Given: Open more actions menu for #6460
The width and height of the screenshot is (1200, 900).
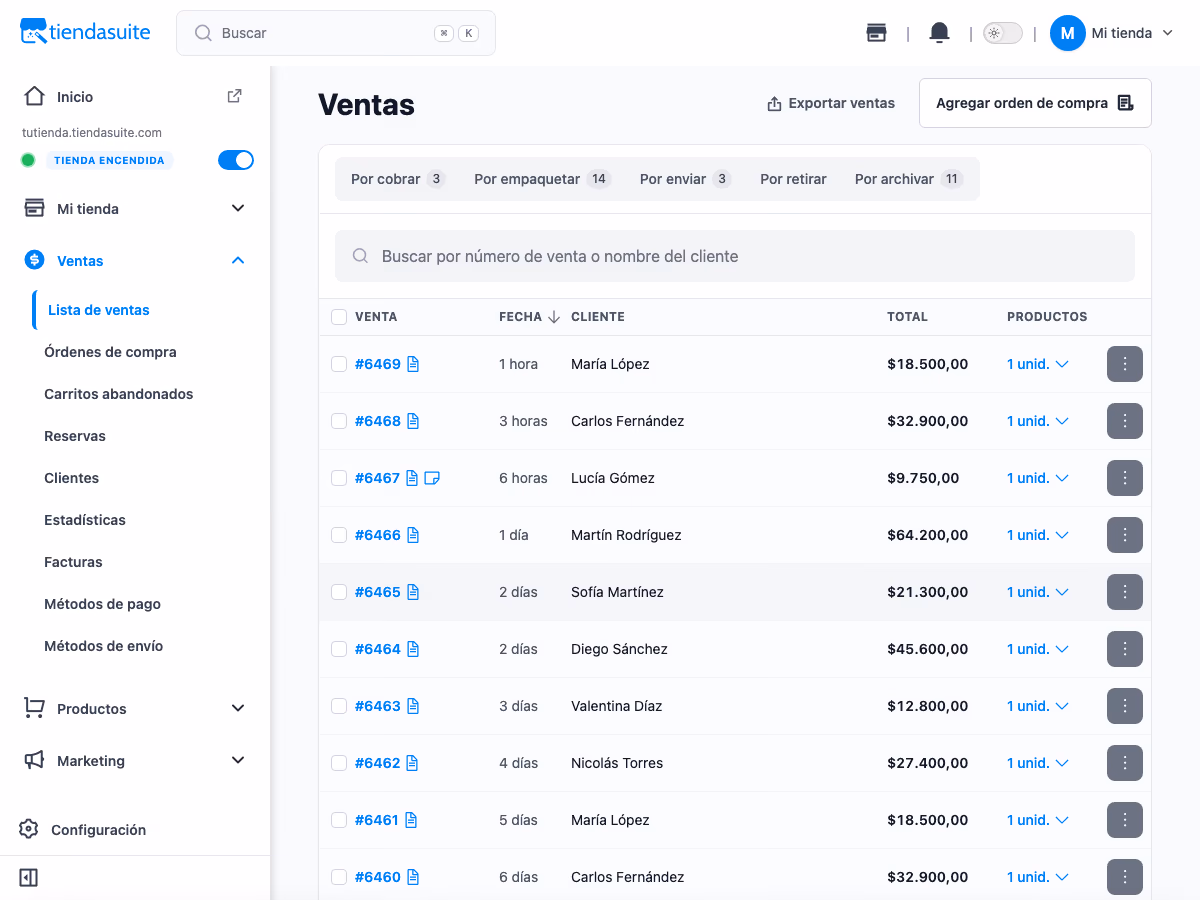Looking at the screenshot, I should 1125,877.
